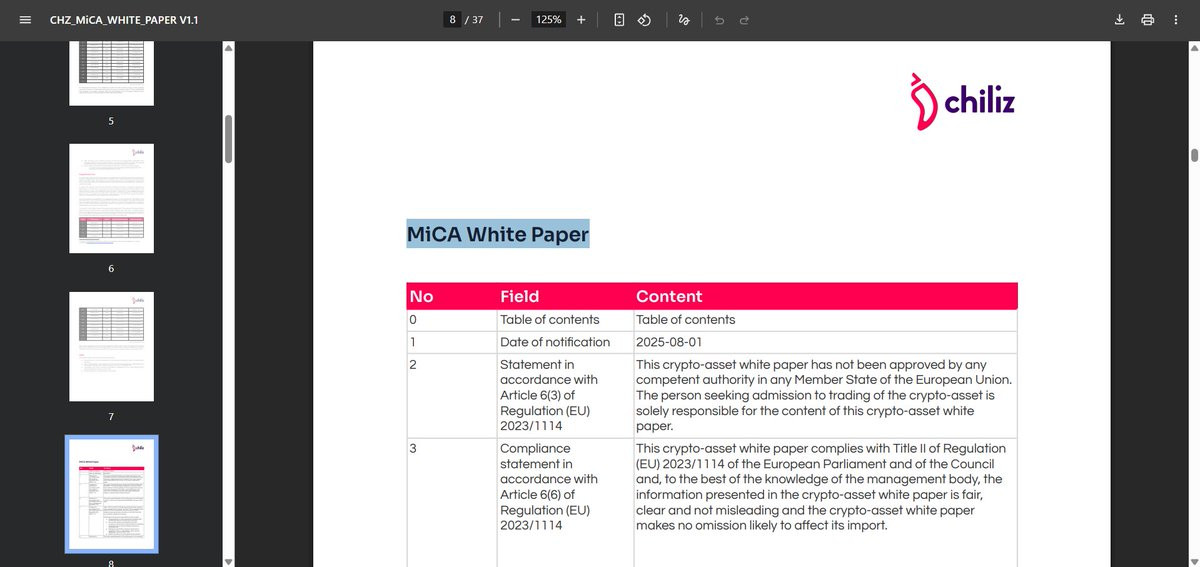Zoom out with the minus button
1200x567 pixels.
click(515, 19)
